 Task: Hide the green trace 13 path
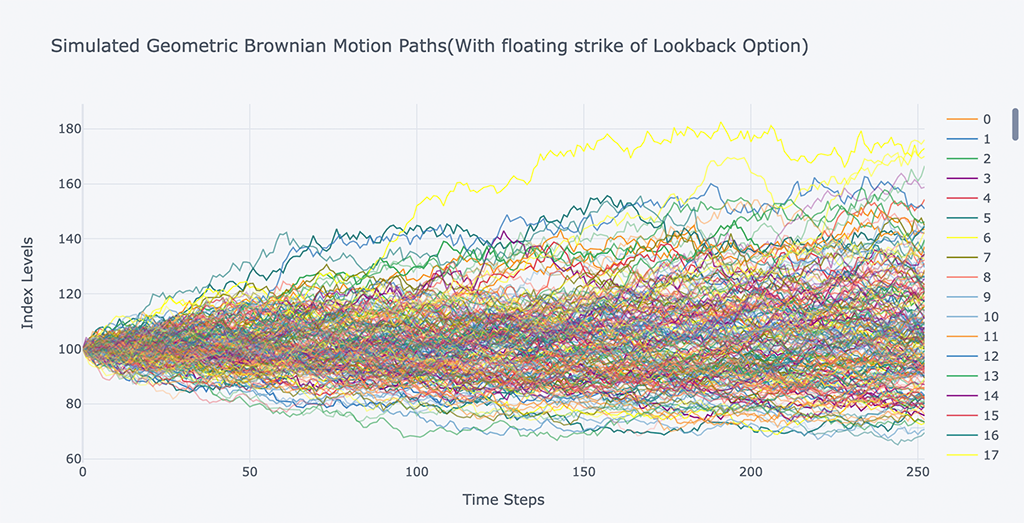point(990,376)
